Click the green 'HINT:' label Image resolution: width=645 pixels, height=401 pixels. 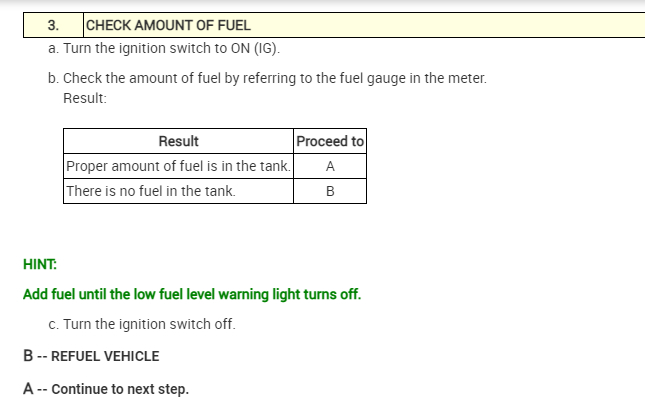click(40, 265)
